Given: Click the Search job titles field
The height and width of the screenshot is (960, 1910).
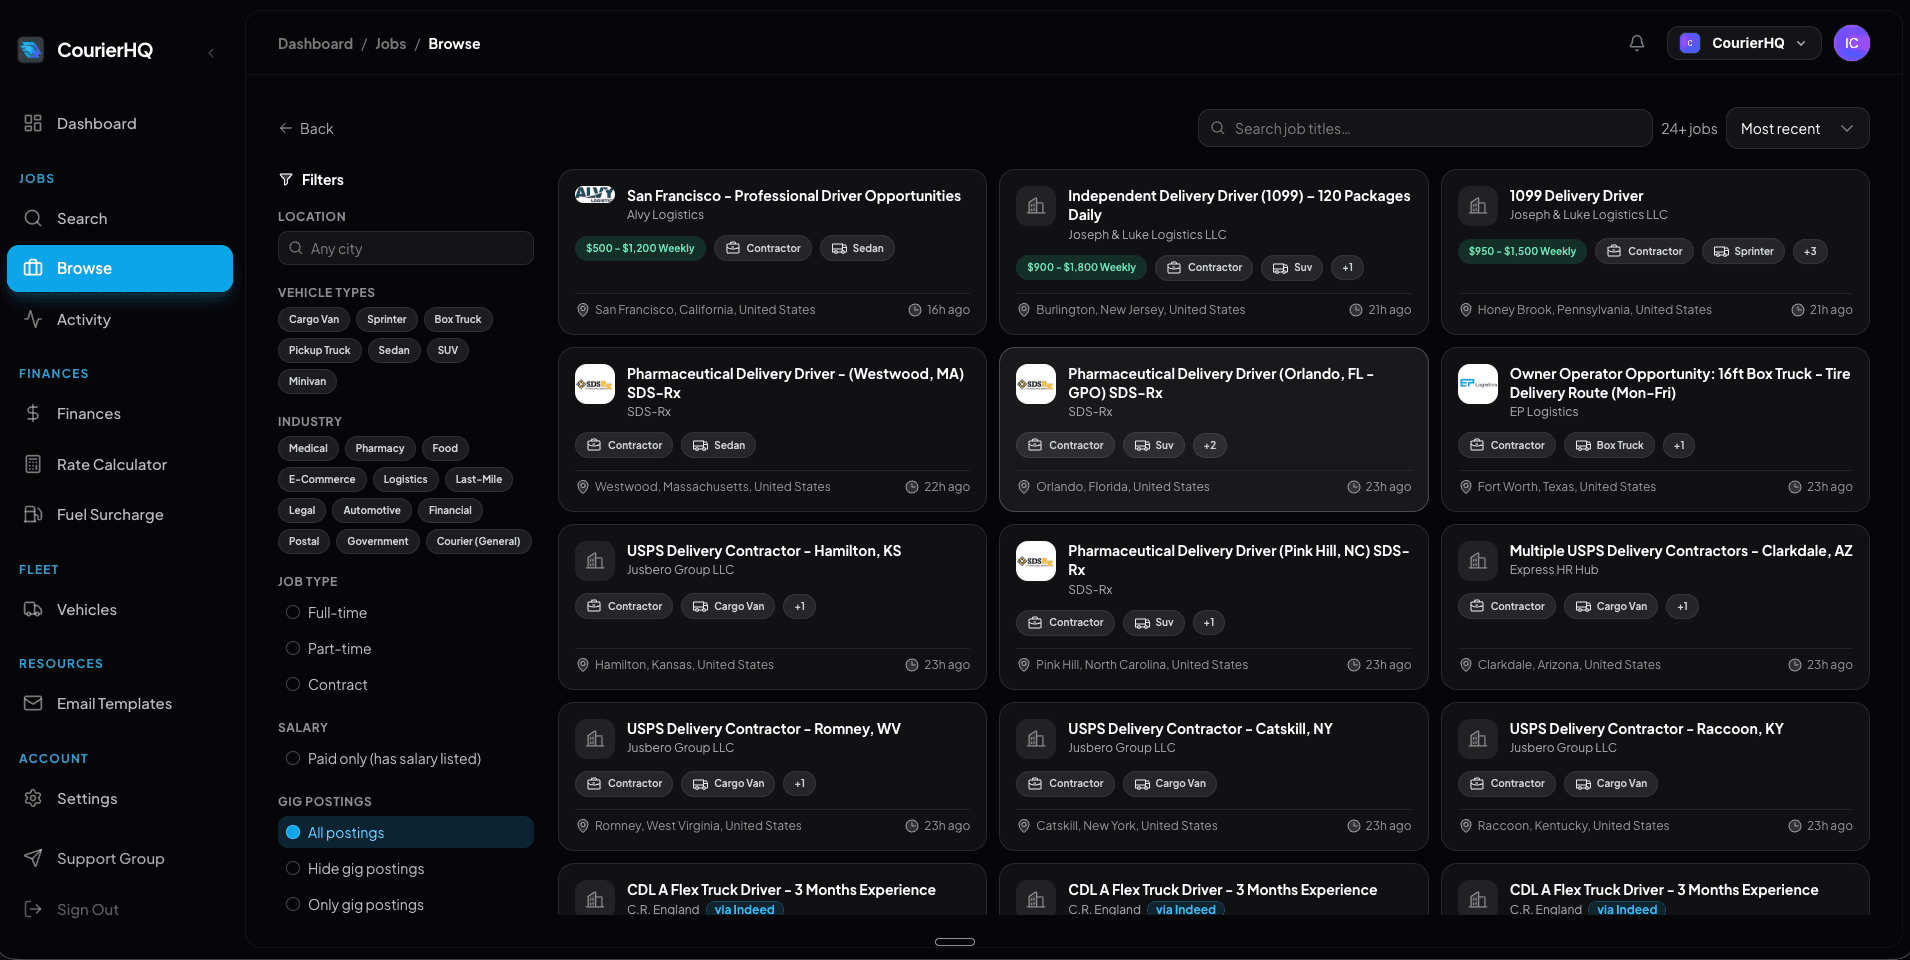Looking at the screenshot, I should pyautogui.click(x=1425, y=128).
